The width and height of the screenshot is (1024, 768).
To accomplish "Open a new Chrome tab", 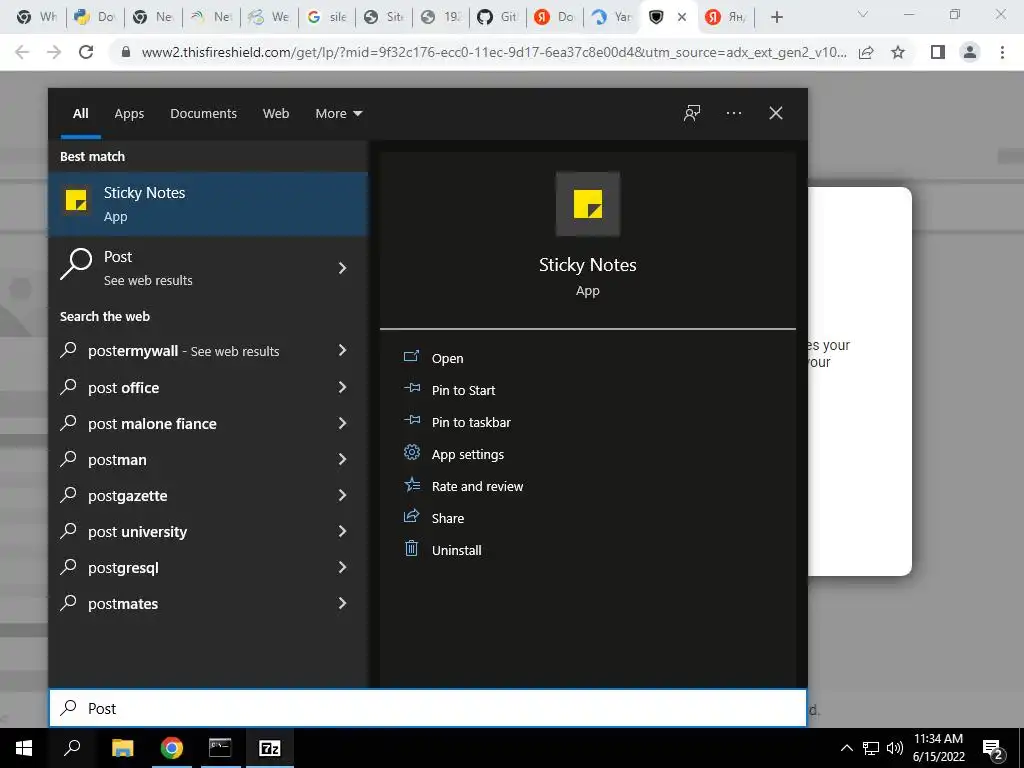I will point(776,17).
